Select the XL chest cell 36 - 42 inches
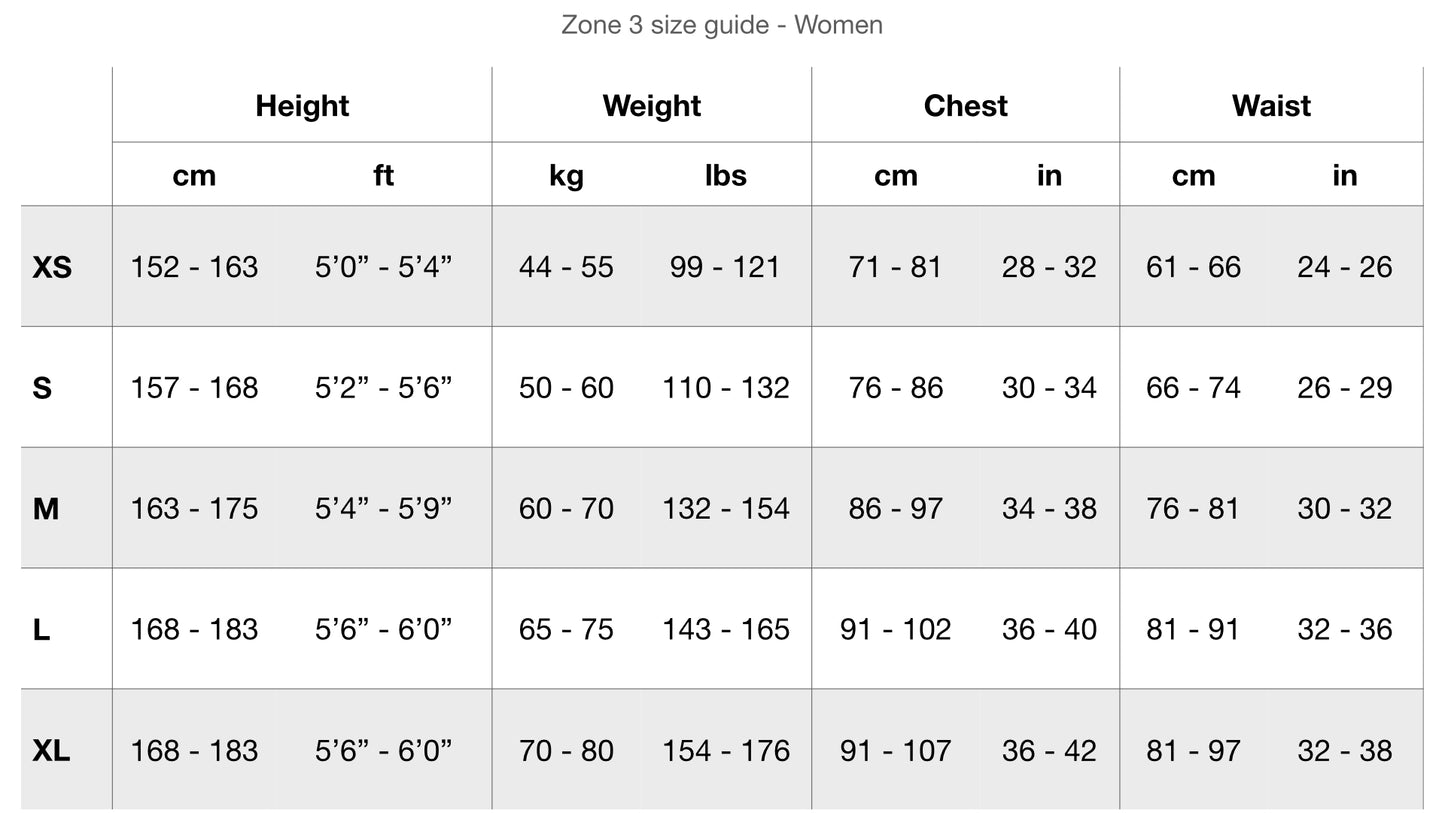Viewport: 1445px width, 813px height. click(x=1049, y=751)
